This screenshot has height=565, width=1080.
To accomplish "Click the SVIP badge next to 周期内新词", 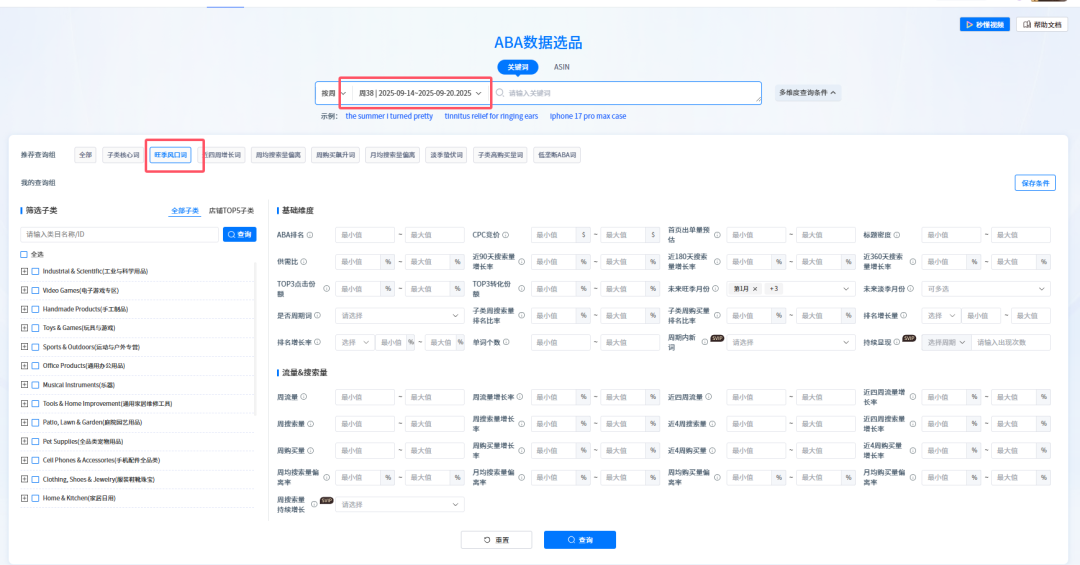I will click(x=717, y=338).
